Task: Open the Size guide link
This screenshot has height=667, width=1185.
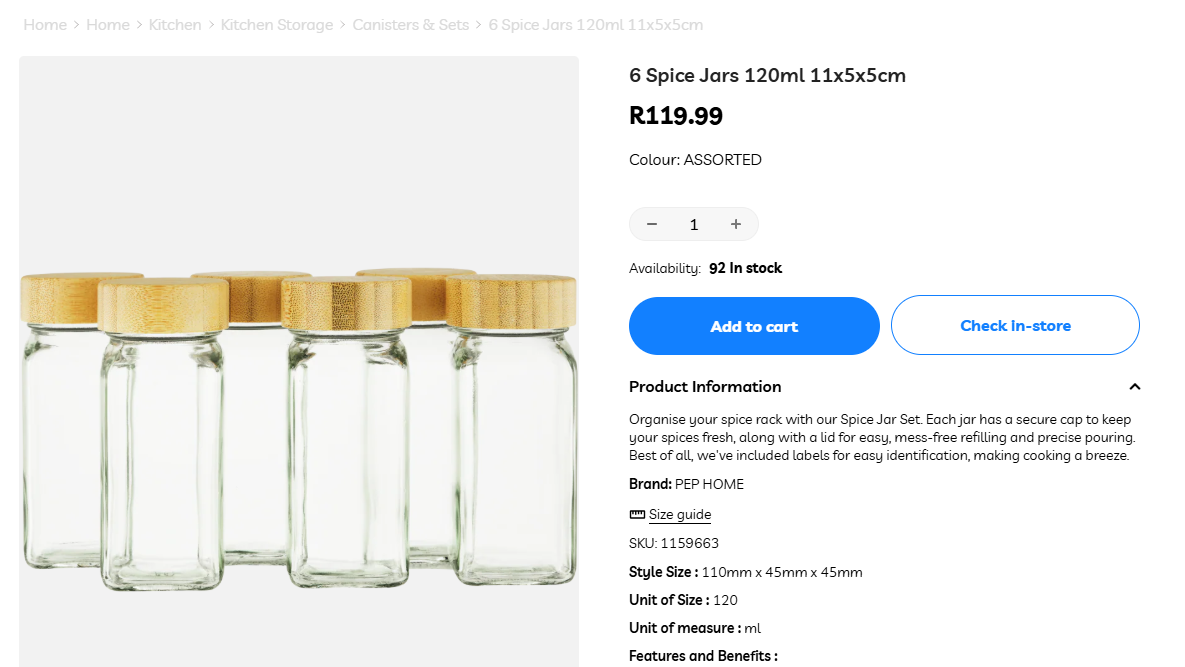Action: coord(680,515)
